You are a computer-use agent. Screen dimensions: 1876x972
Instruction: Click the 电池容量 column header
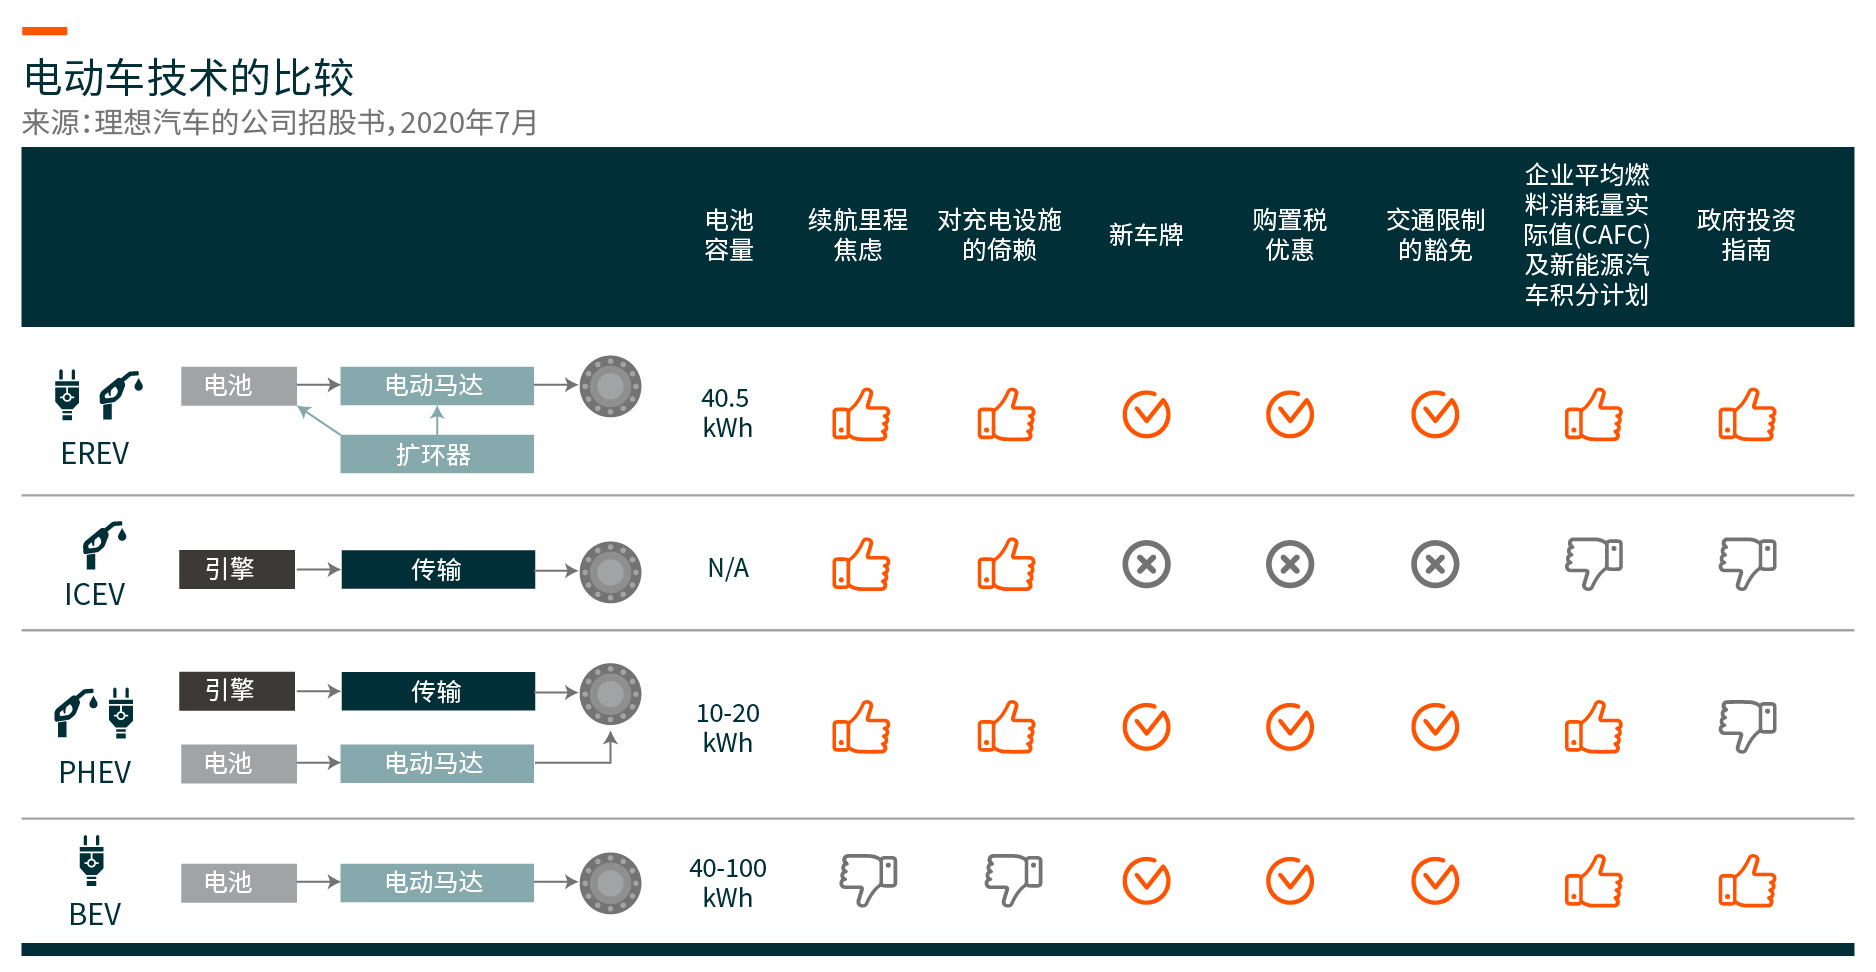(729, 235)
